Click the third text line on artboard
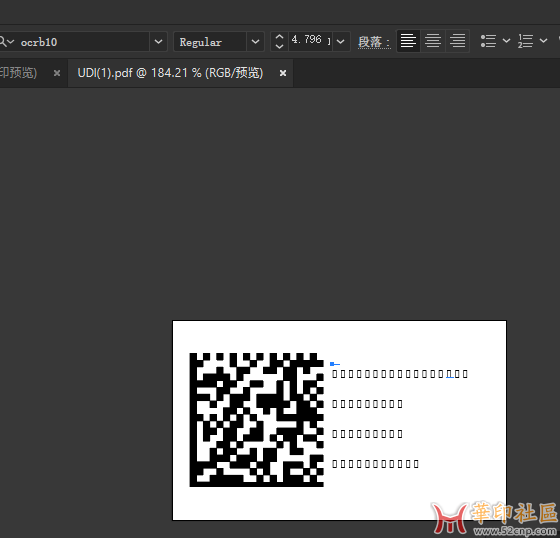Image resolution: width=560 pixels, height=538 pixels. click(368, 434)
